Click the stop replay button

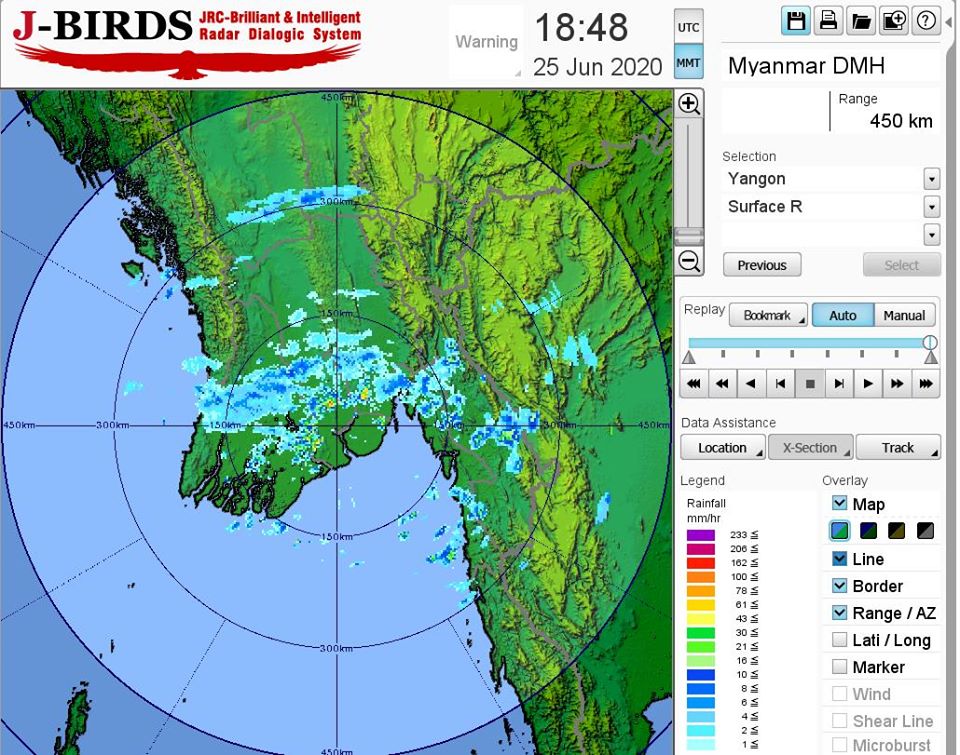click(x=810, y=383)
